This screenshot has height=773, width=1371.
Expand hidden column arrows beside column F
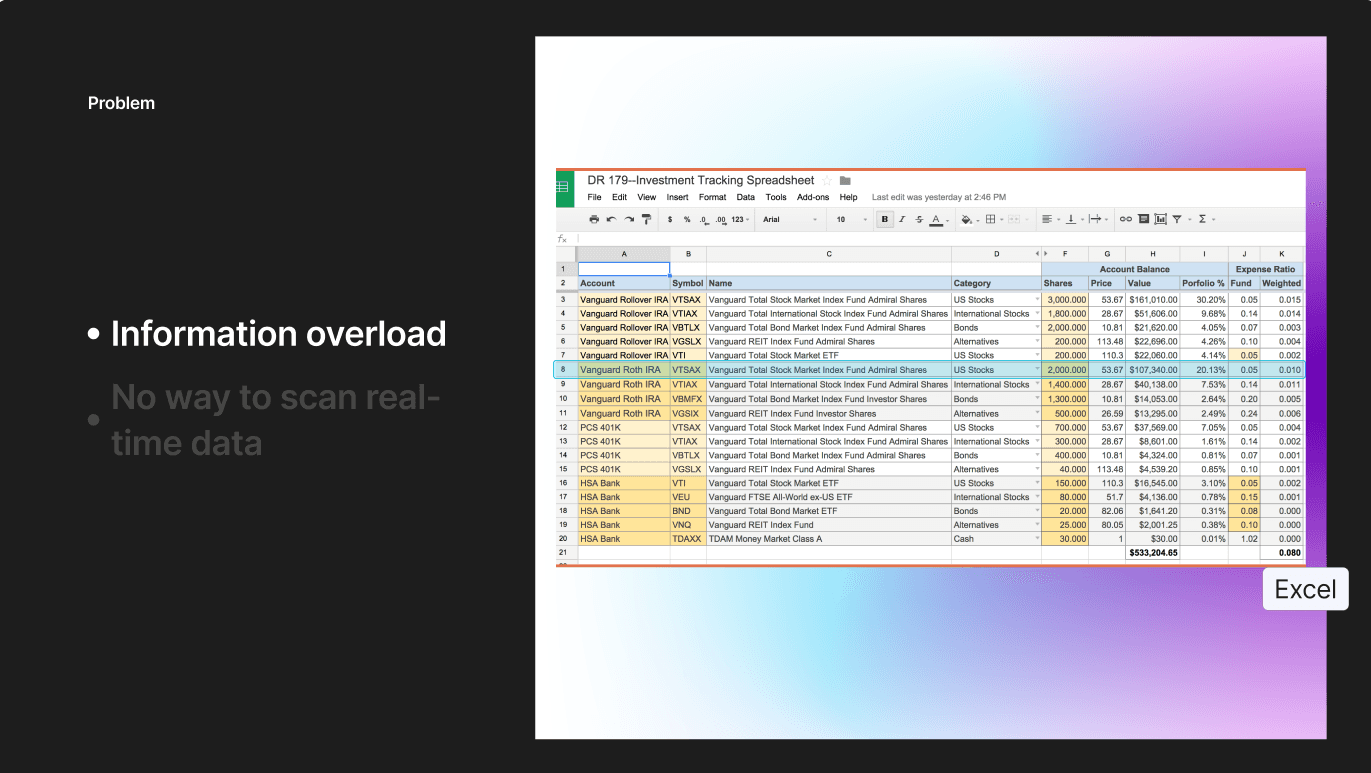click(1041, 254)
